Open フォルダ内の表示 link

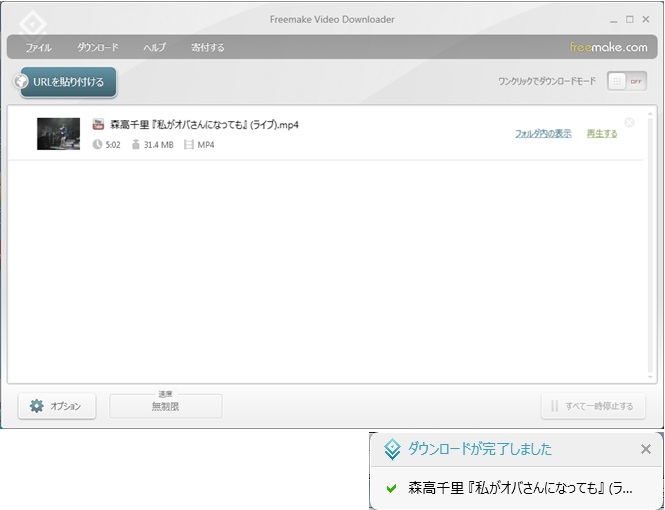click(543, 134)
